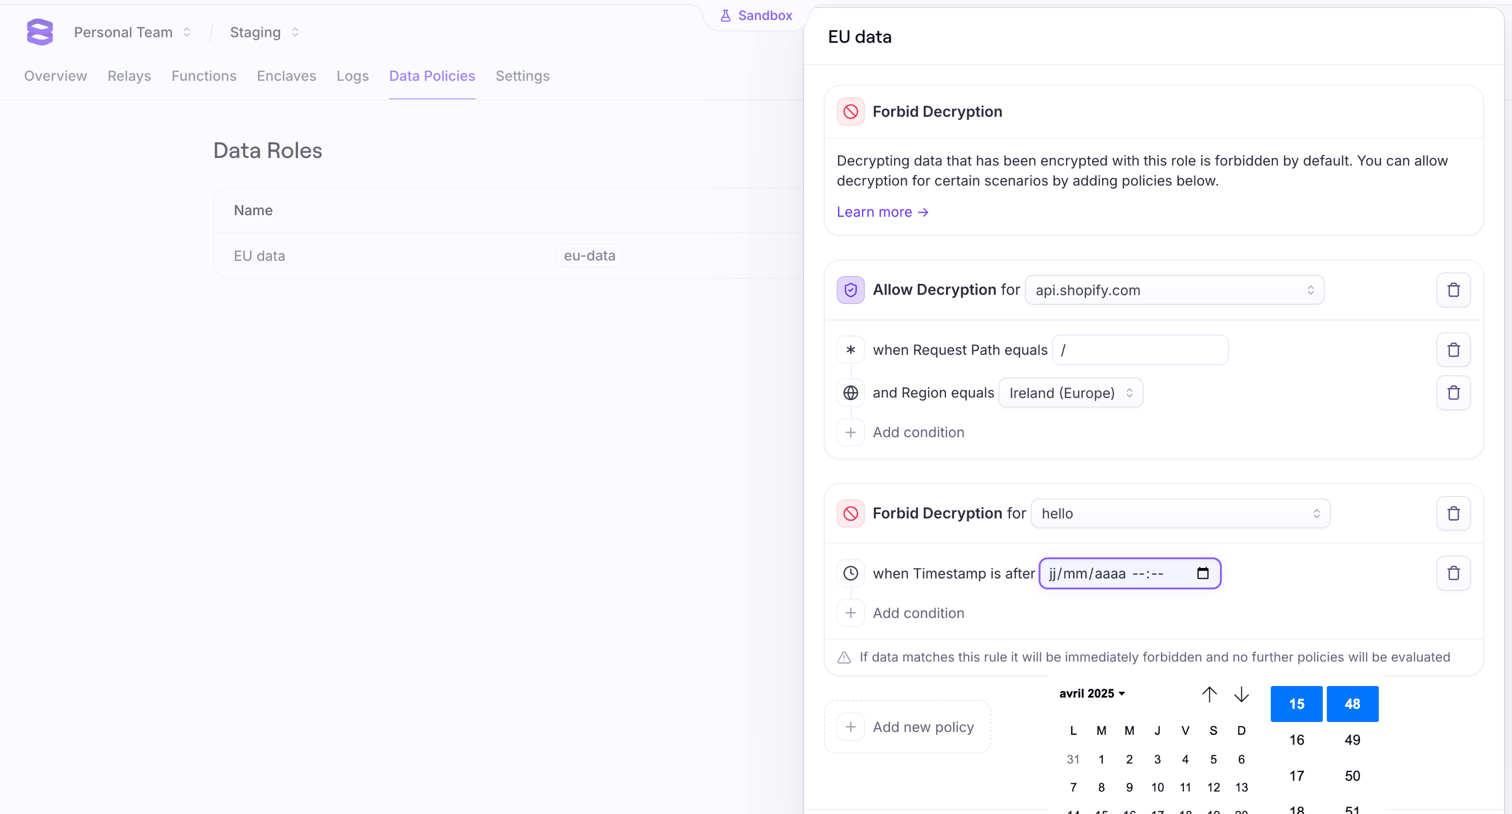Select April 1 in the calendar

[1101, 760]
